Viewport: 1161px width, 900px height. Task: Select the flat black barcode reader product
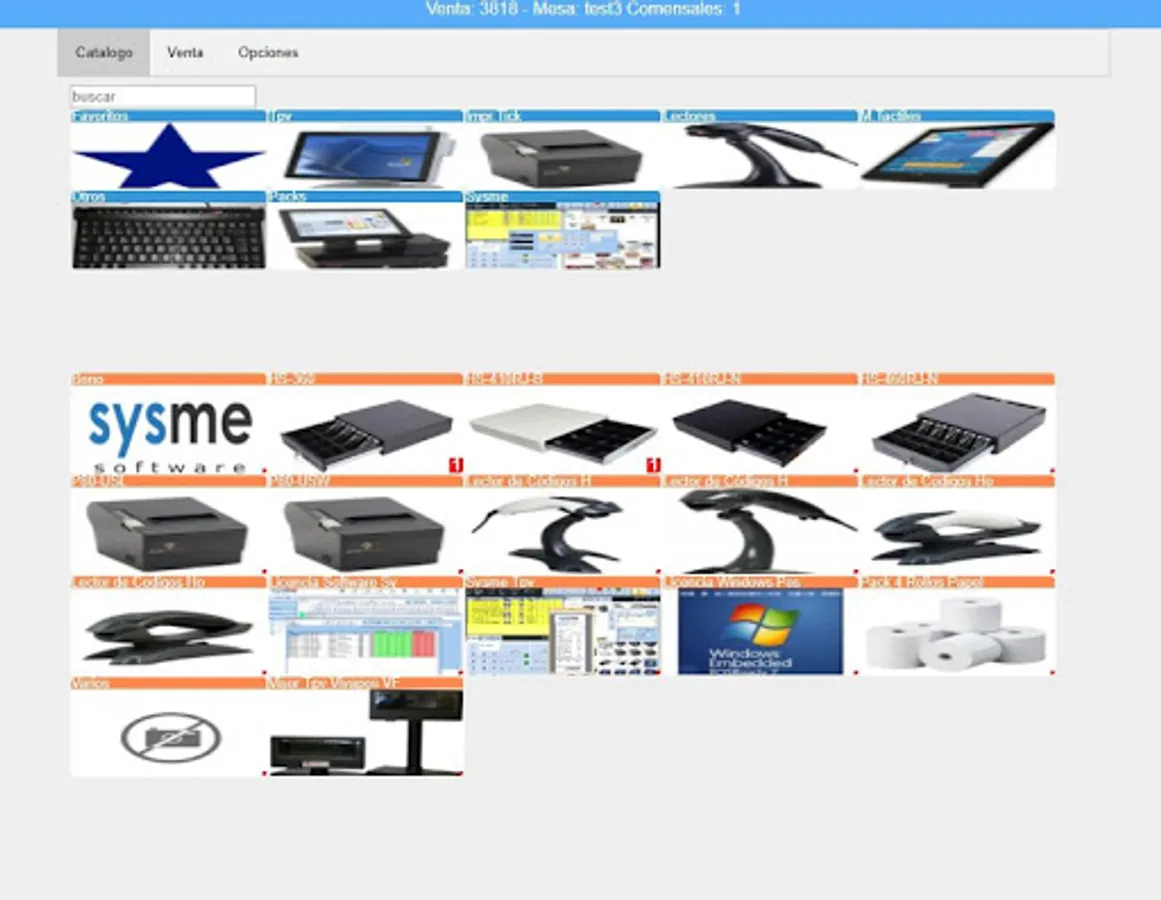pyautogui.click(x=169, y=626)
